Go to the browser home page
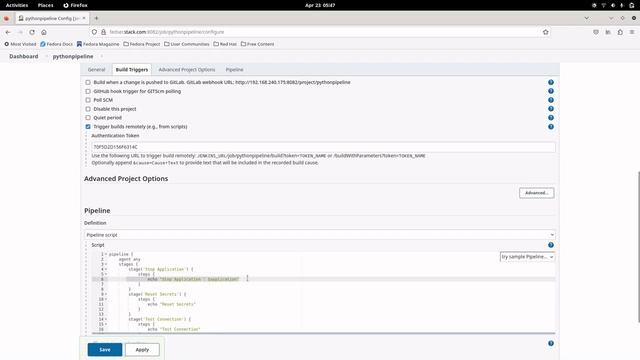Viewport: 640px width, 360px height. click(44, 32)
